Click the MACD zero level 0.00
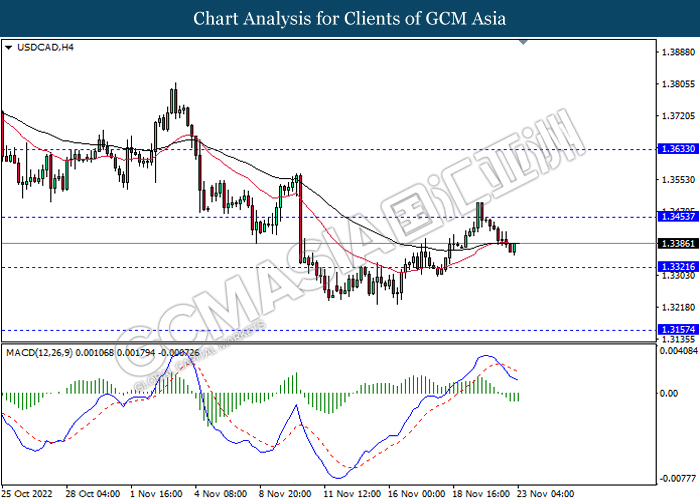The image size is (700, 500). click(x=669, y=393)
